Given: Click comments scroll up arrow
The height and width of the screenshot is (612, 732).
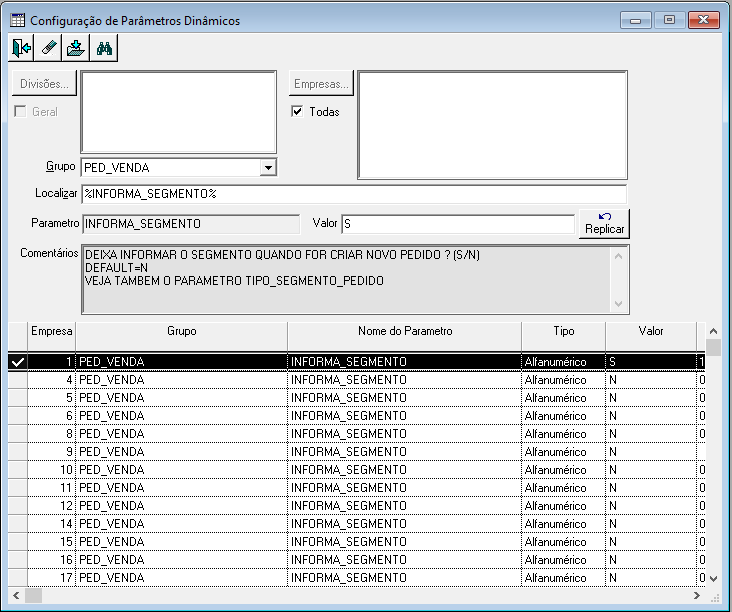Looking at the screenshot, I should (x=619, y=256).
